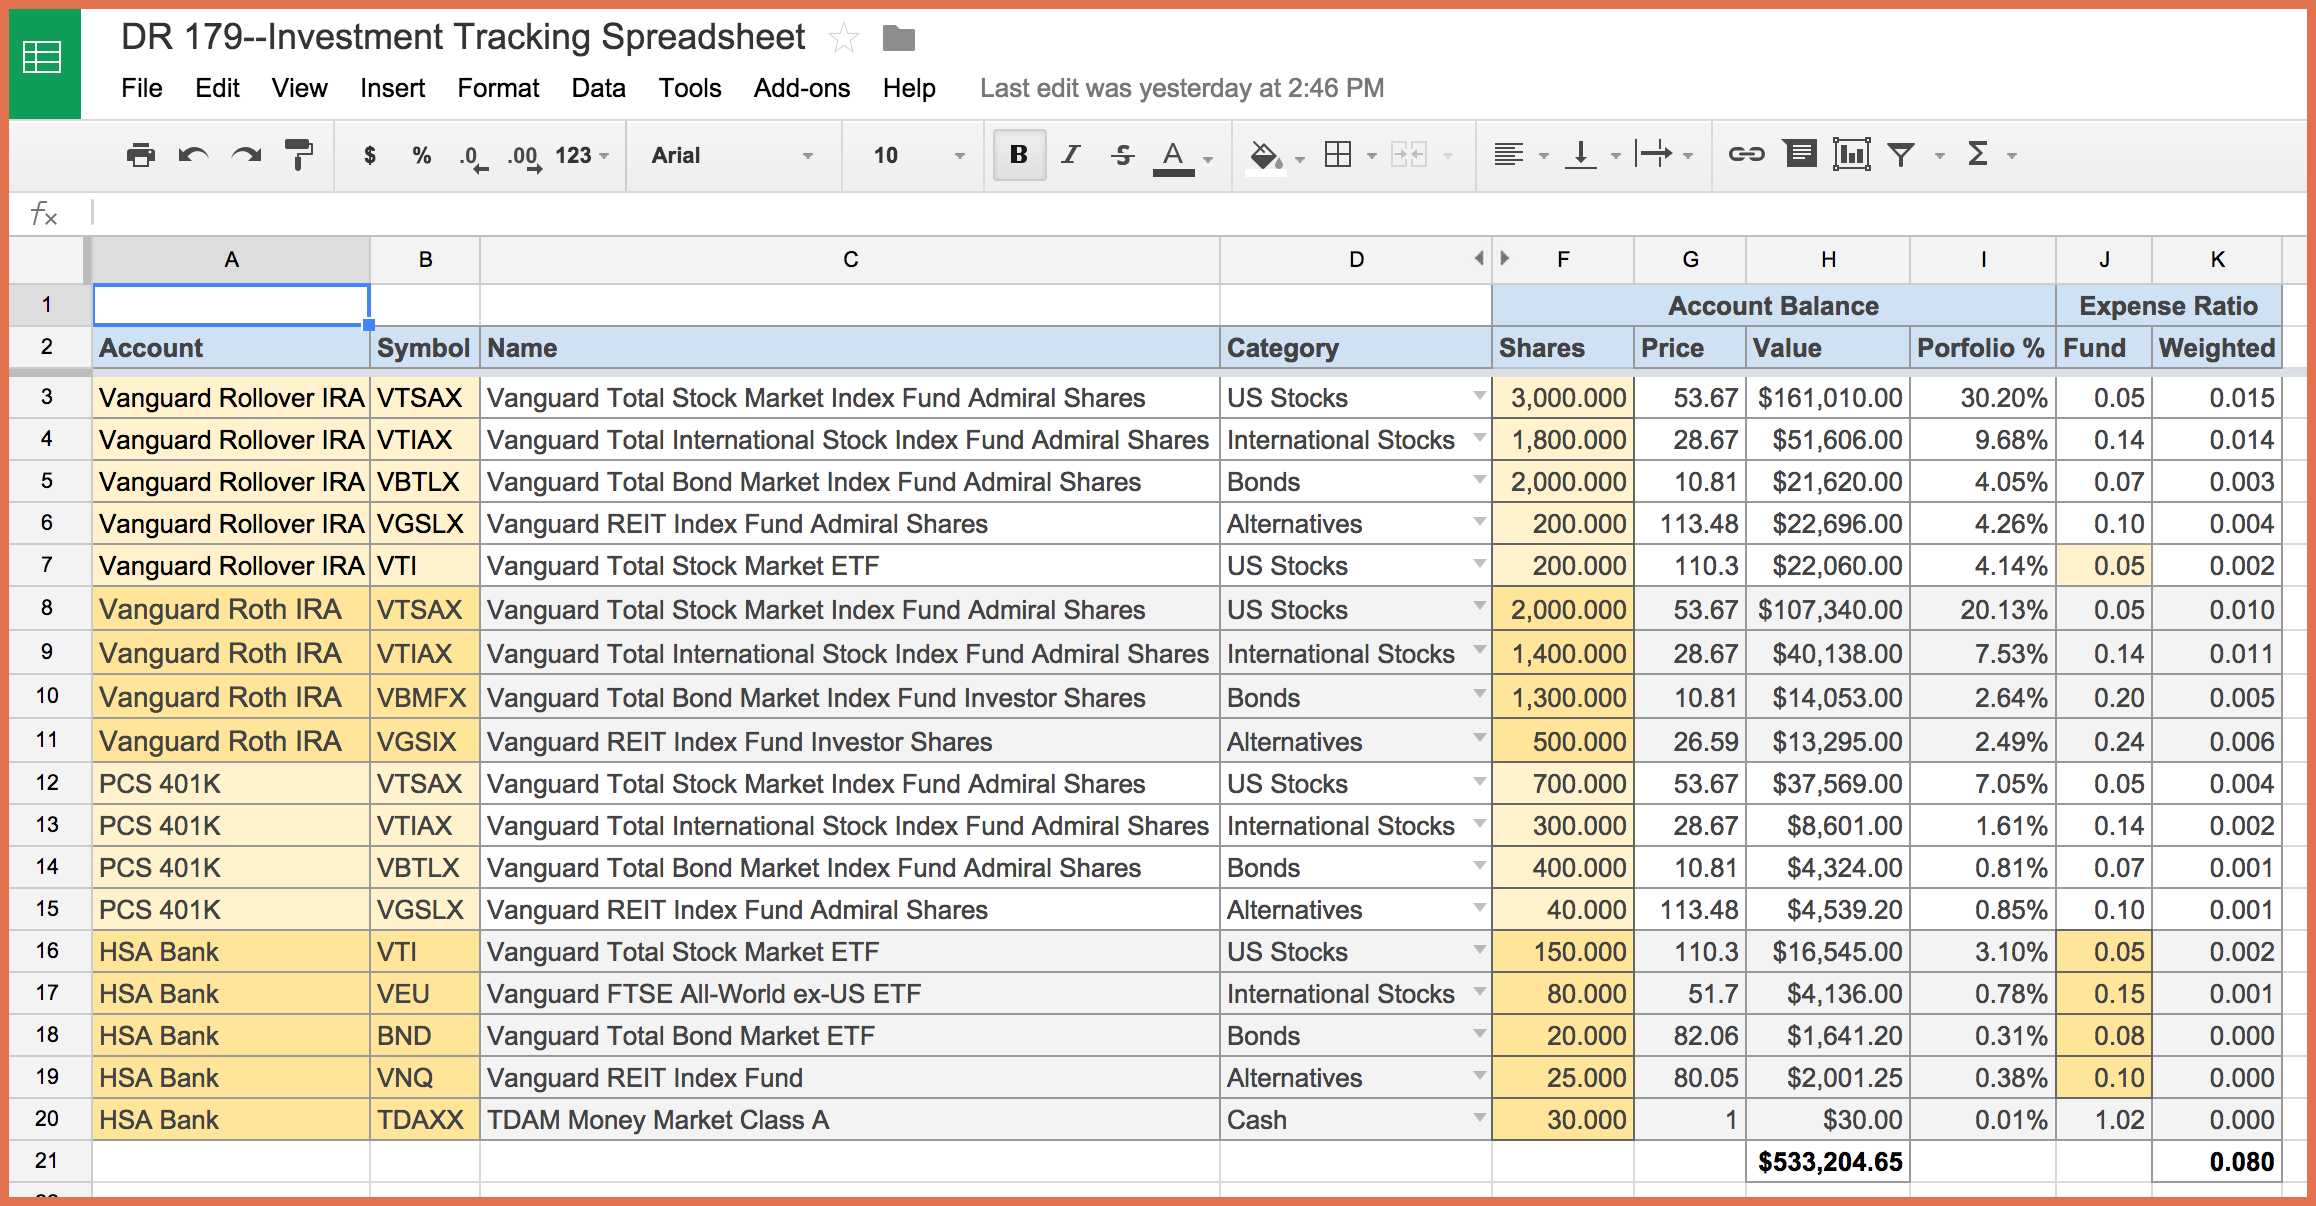Click the sum/sigma icon
The width and height of the screenshot is (2316, 1206).
click(x=1982, y=155)
